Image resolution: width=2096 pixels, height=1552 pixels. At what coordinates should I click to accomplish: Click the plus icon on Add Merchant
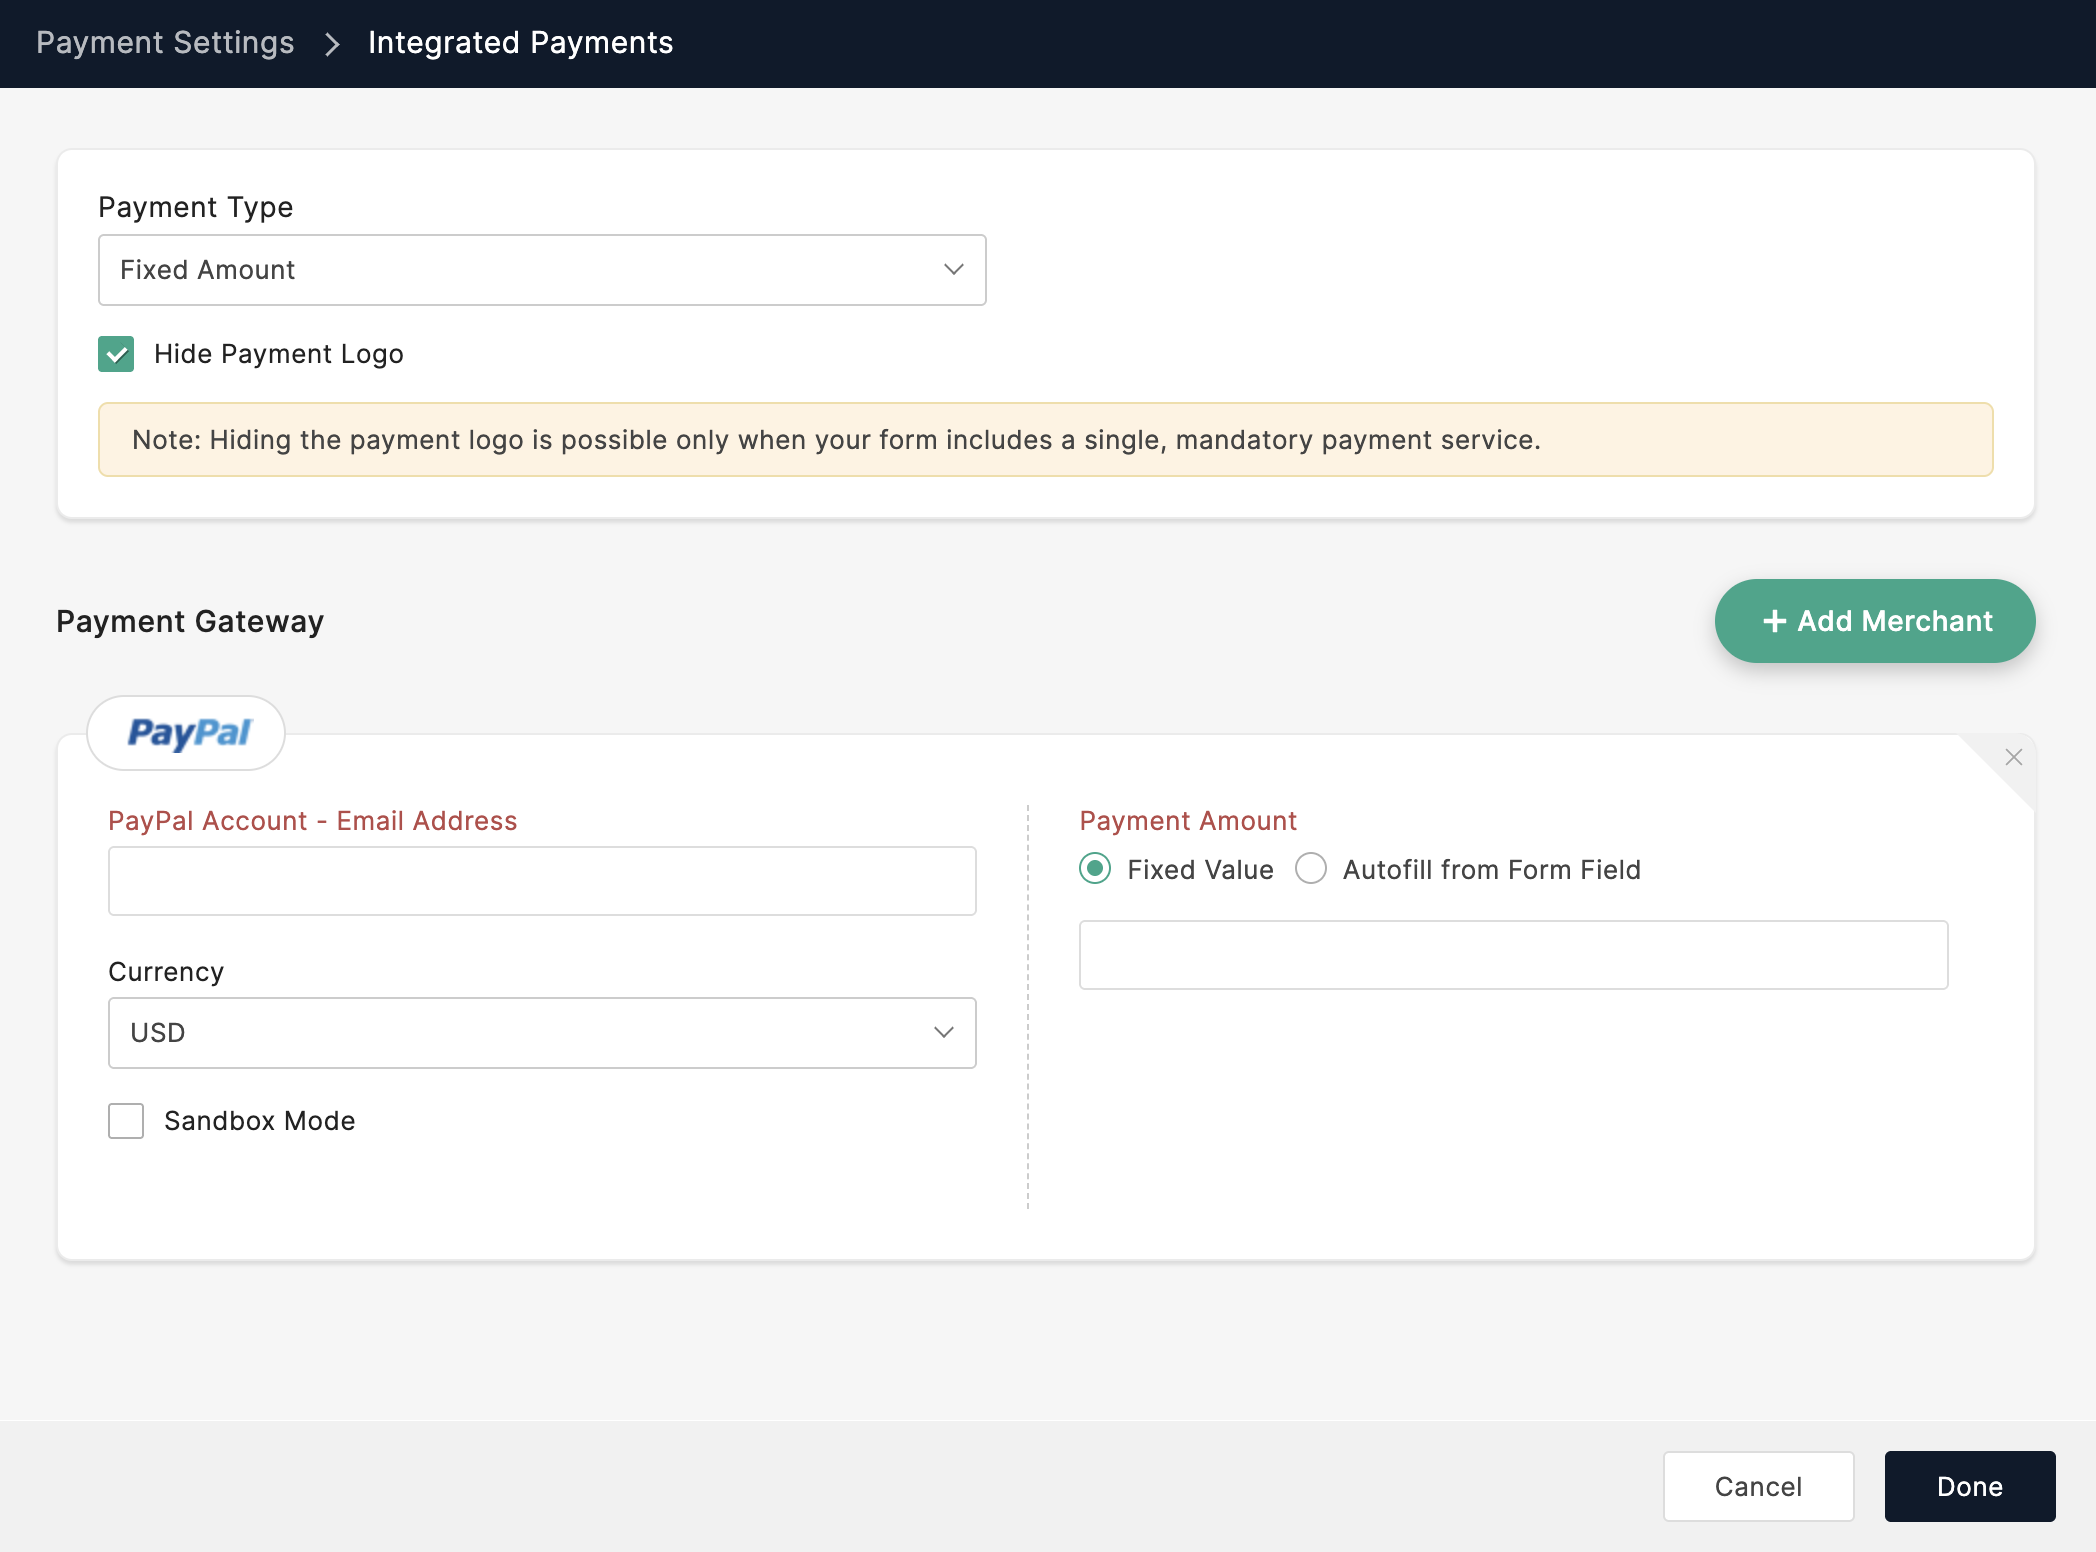click(x=1774, y=621)
